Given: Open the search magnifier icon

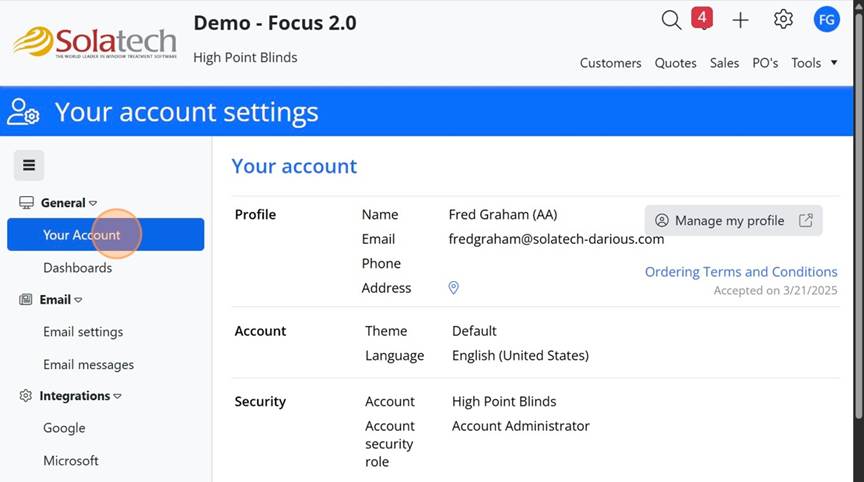Looking at the screenshot, I should [x=671, y=20].
